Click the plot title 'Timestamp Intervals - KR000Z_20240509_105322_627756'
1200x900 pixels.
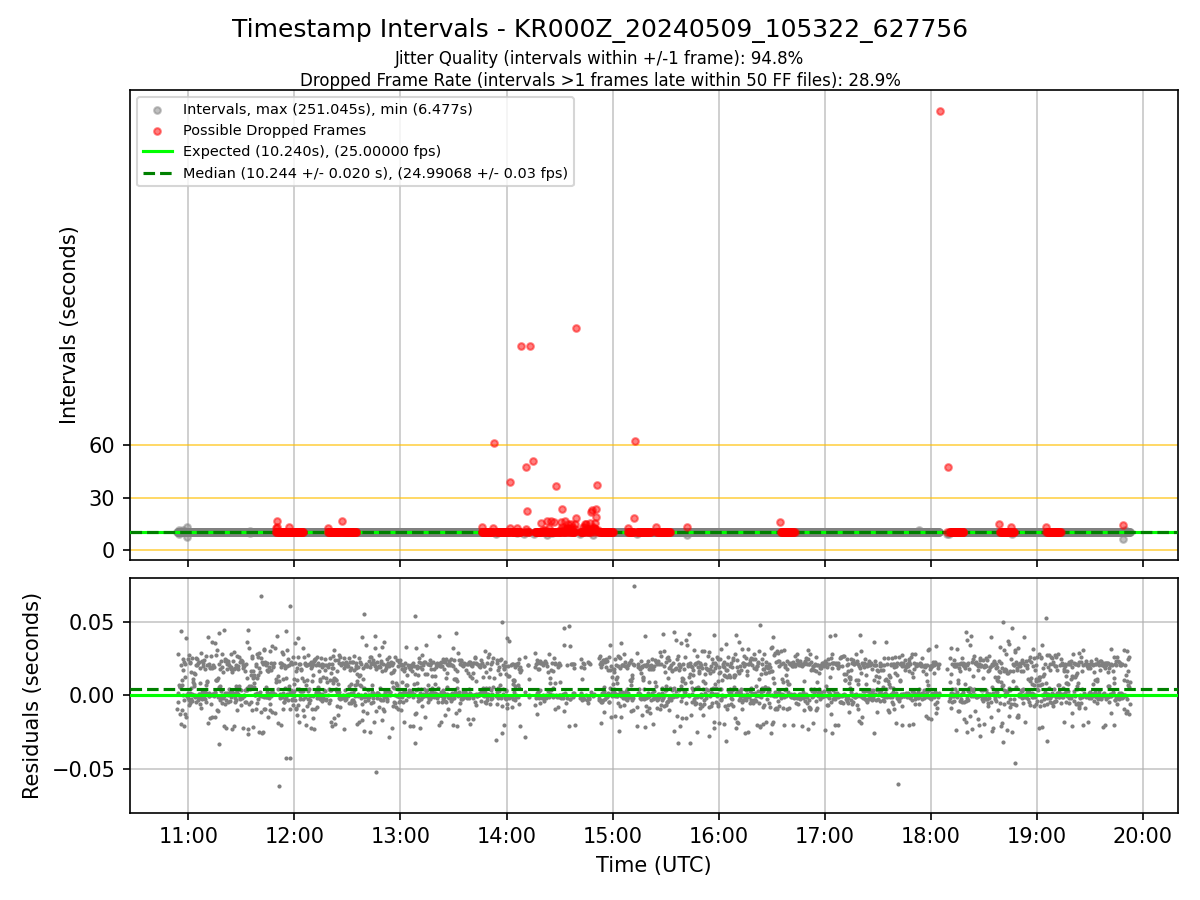pyautogui.click(x=600, y=29)
